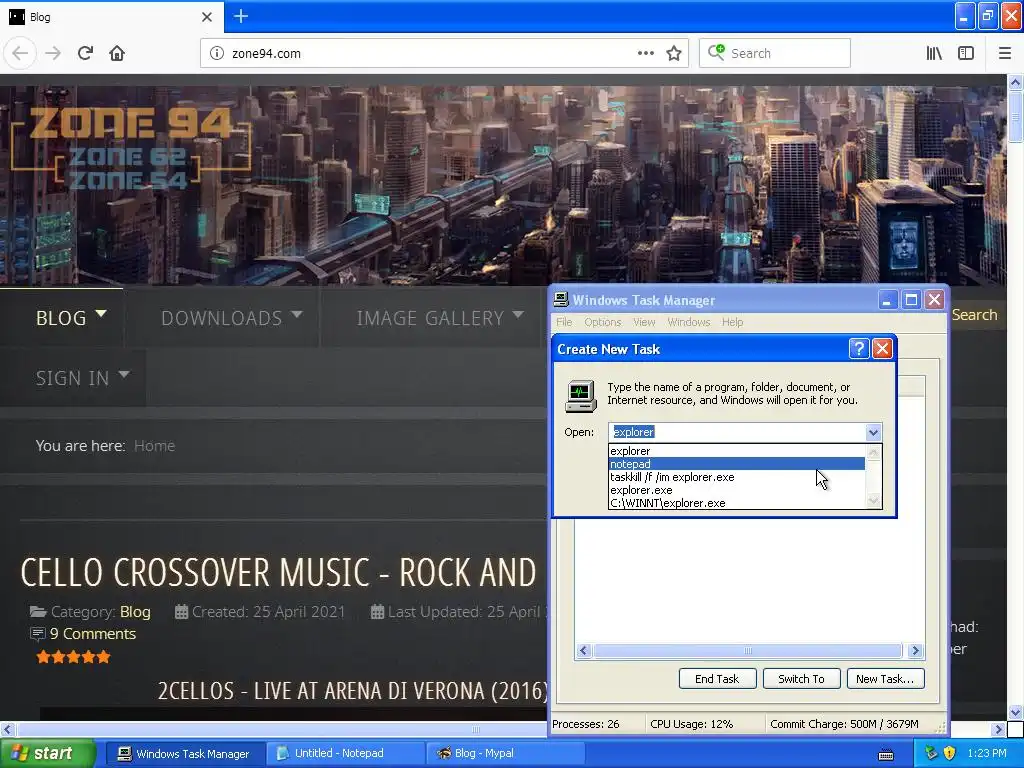The image size is (1024, 768).
Task: Close the Blog browser tab
Action: coord(207,17)
